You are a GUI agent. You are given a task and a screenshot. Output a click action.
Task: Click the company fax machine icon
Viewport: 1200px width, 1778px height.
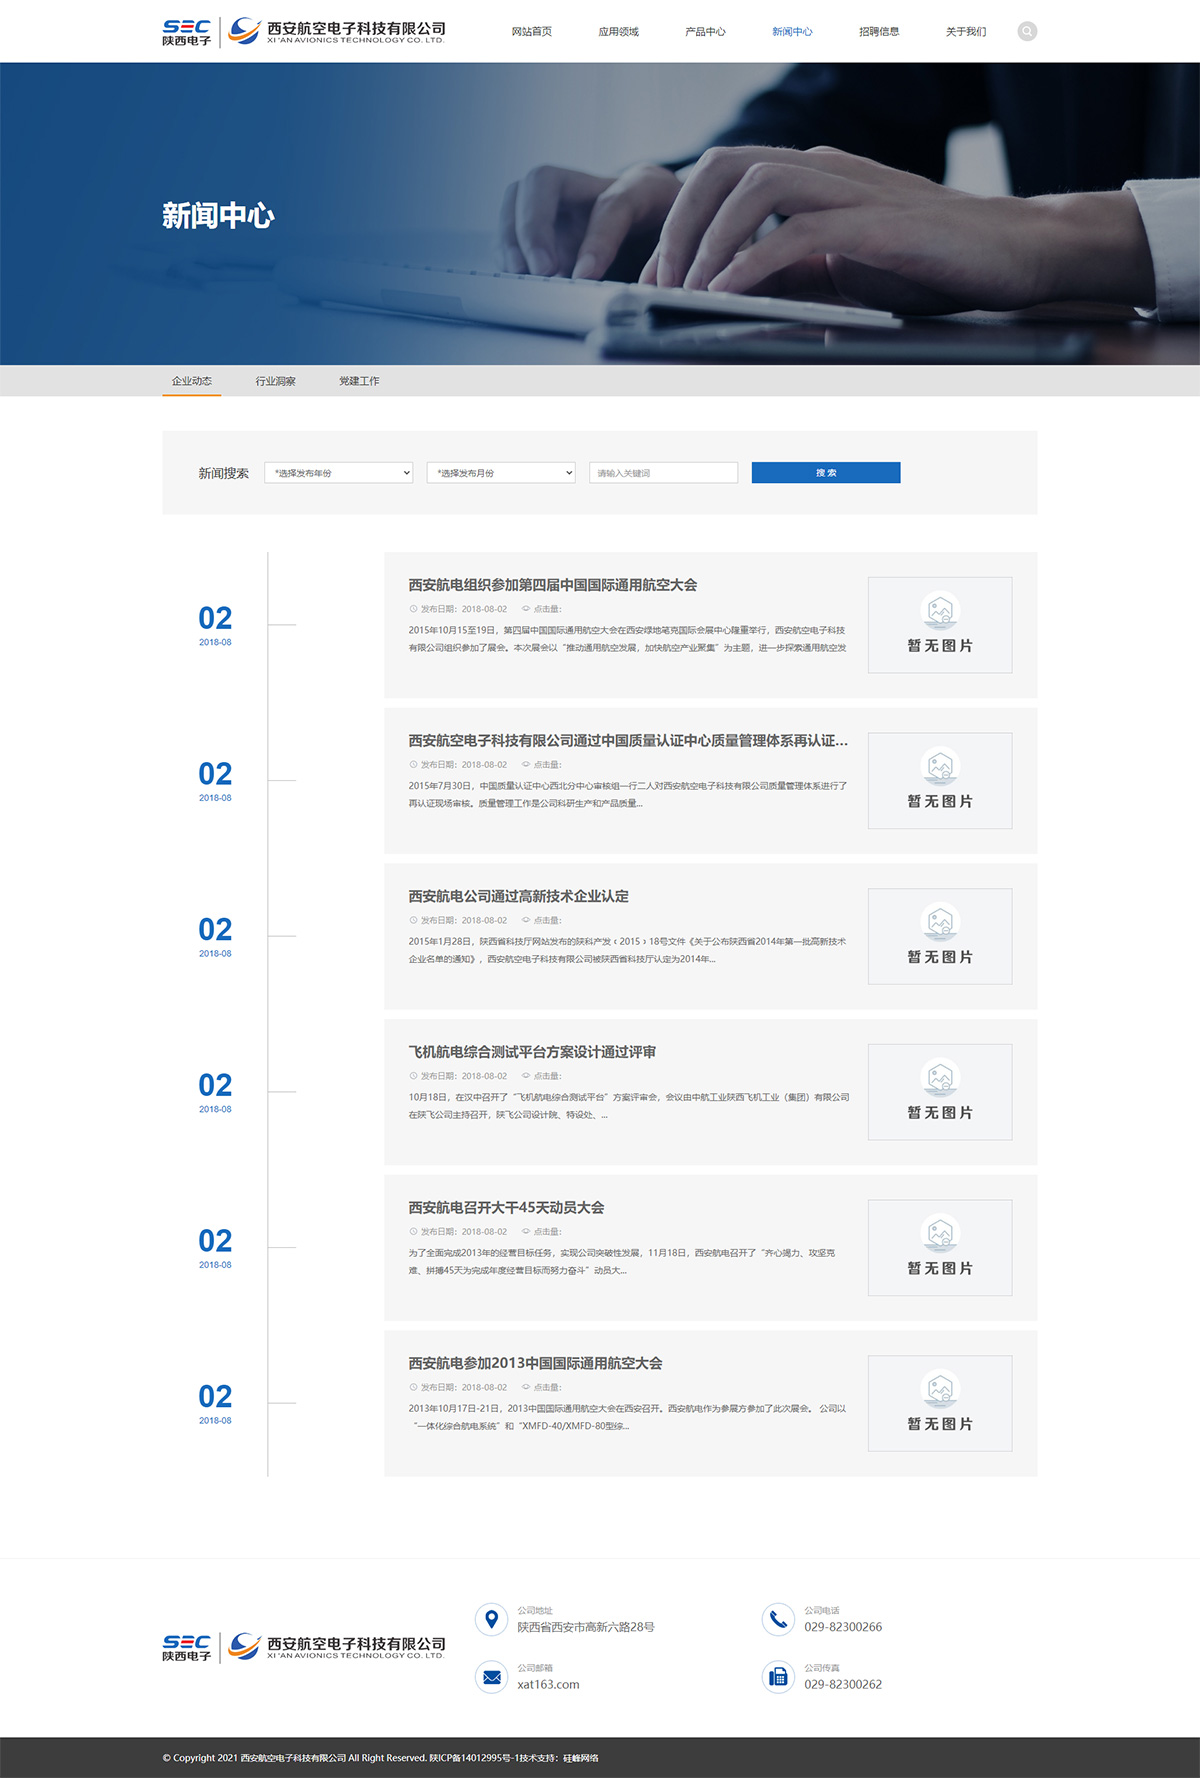(778, 1677)
